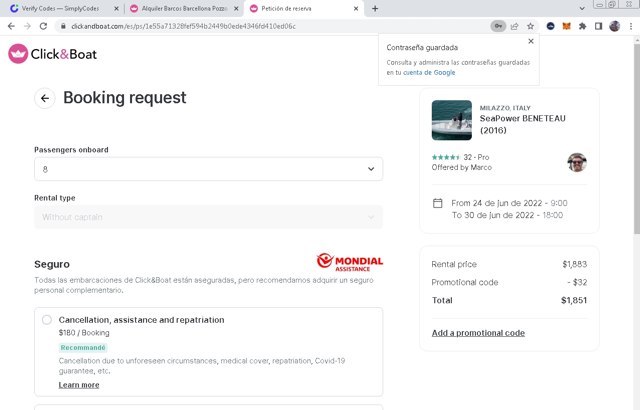Click the Click&Boat logo
This screenshot has height=410, width=640.
coord(53,54)
